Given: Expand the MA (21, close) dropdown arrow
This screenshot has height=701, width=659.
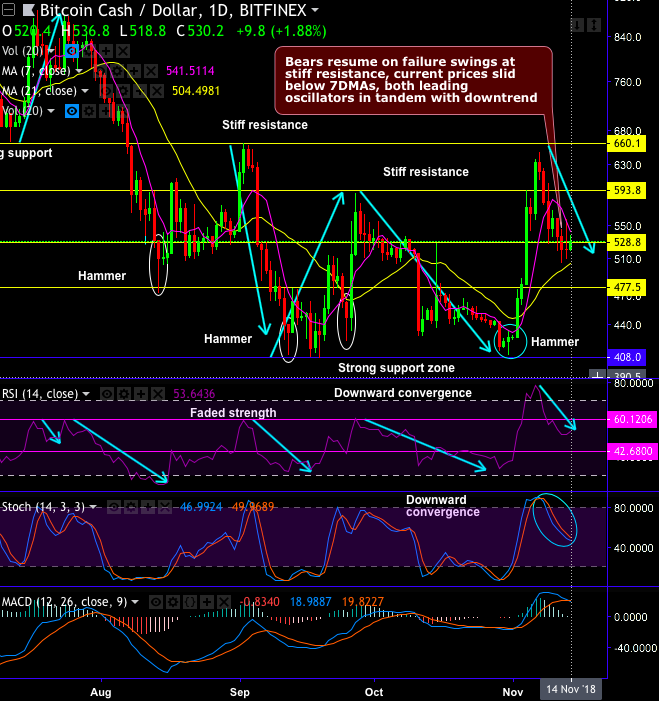Looking at the screenshot, I should (x=84, y=91).
